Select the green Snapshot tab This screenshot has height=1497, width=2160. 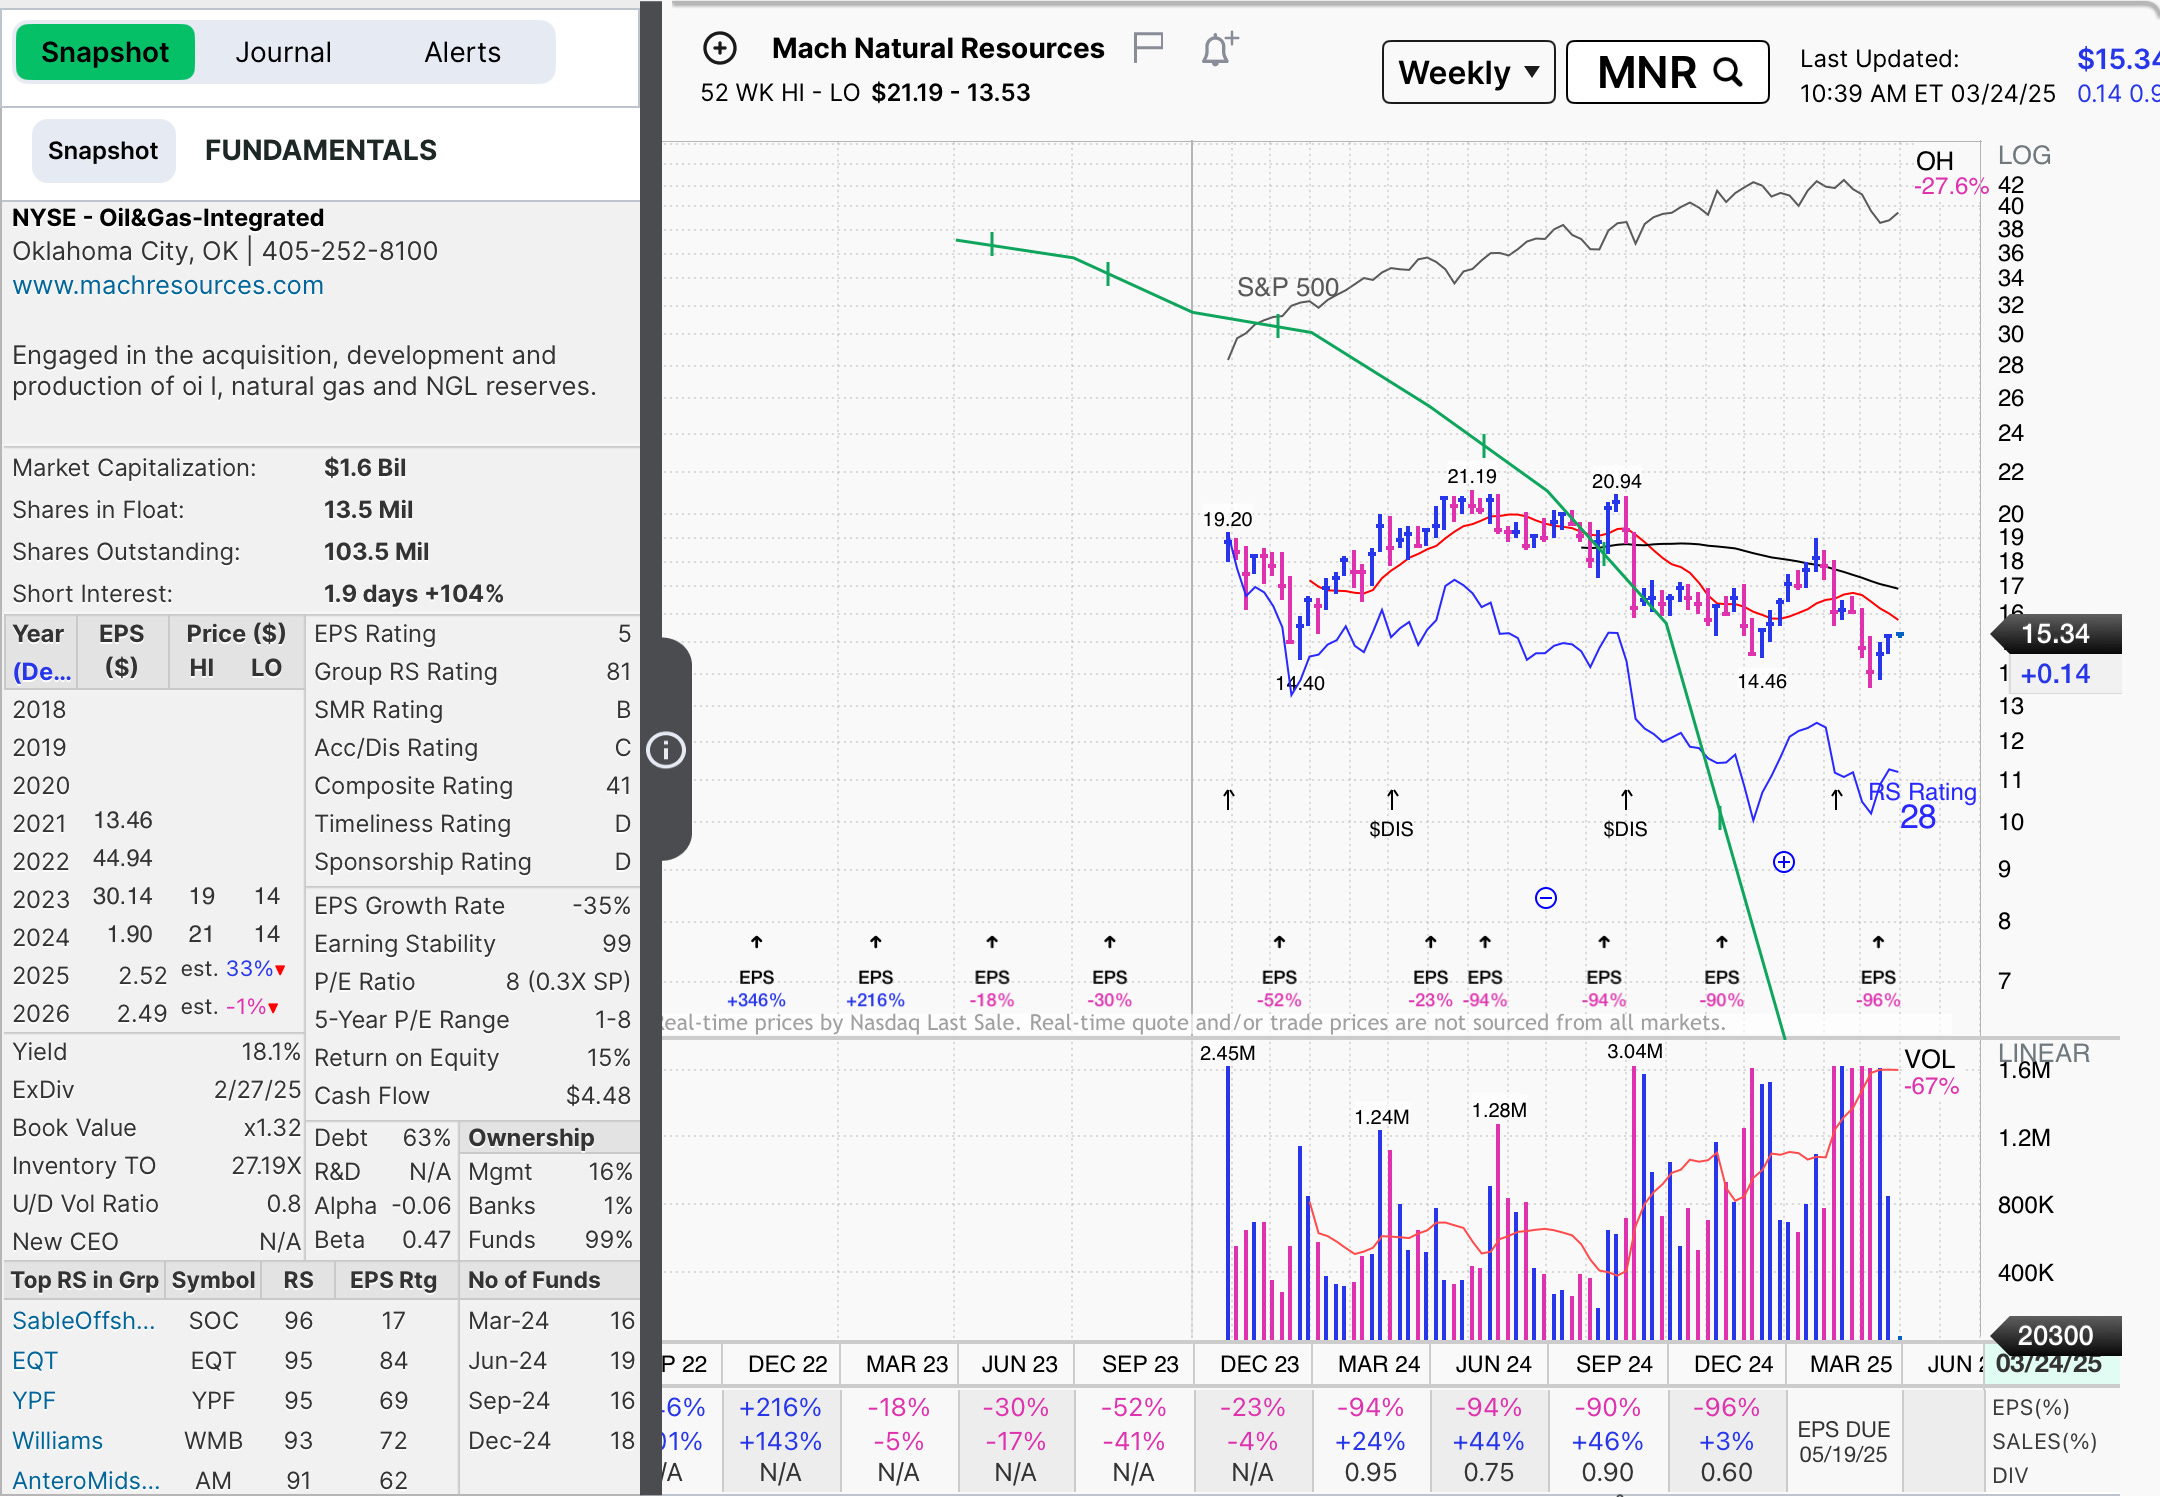click(x=105, y=52)
